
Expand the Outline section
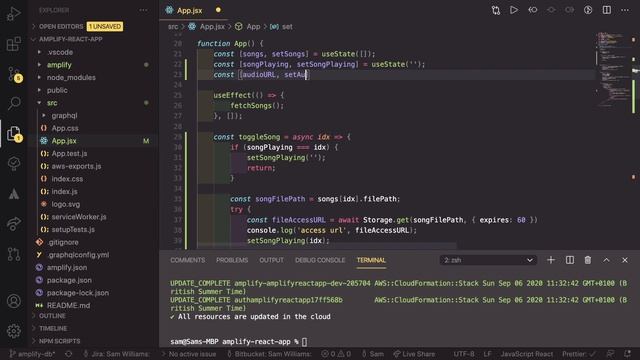(52, 316)
